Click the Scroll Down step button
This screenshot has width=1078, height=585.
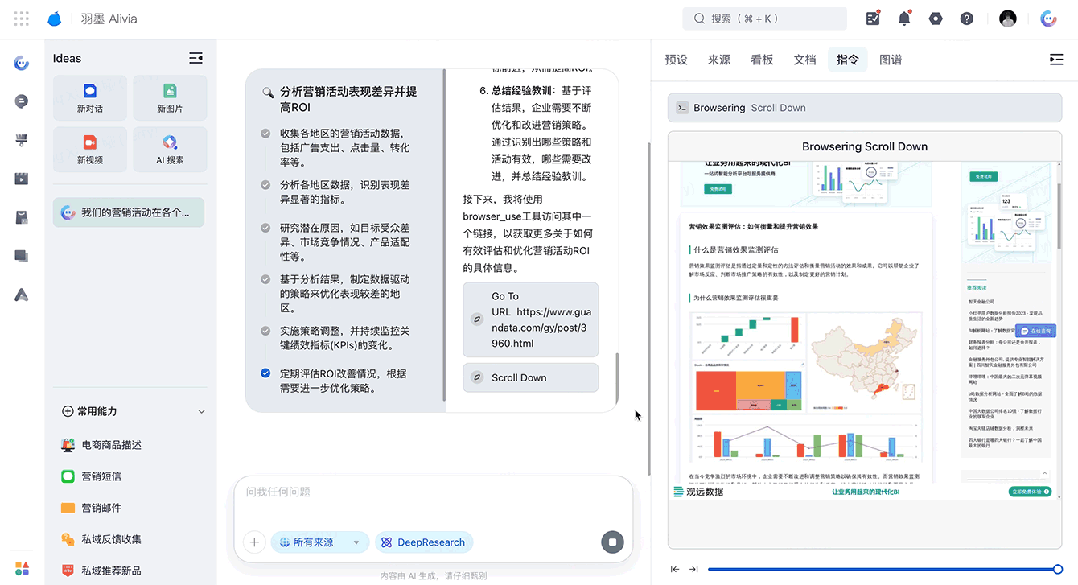530,378
